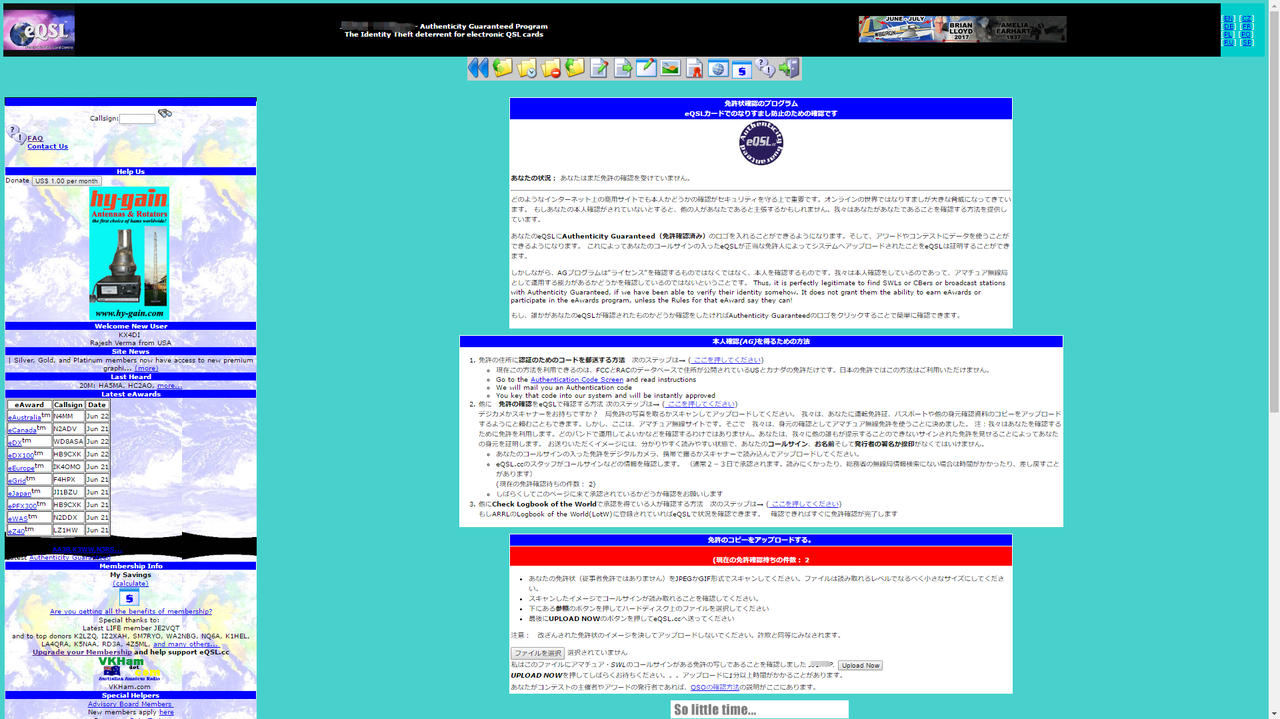Click step 1 'ここを押してください' link
Viewport: 1280px width, 719px height.
pyautogui.click(x=726, y=360)
